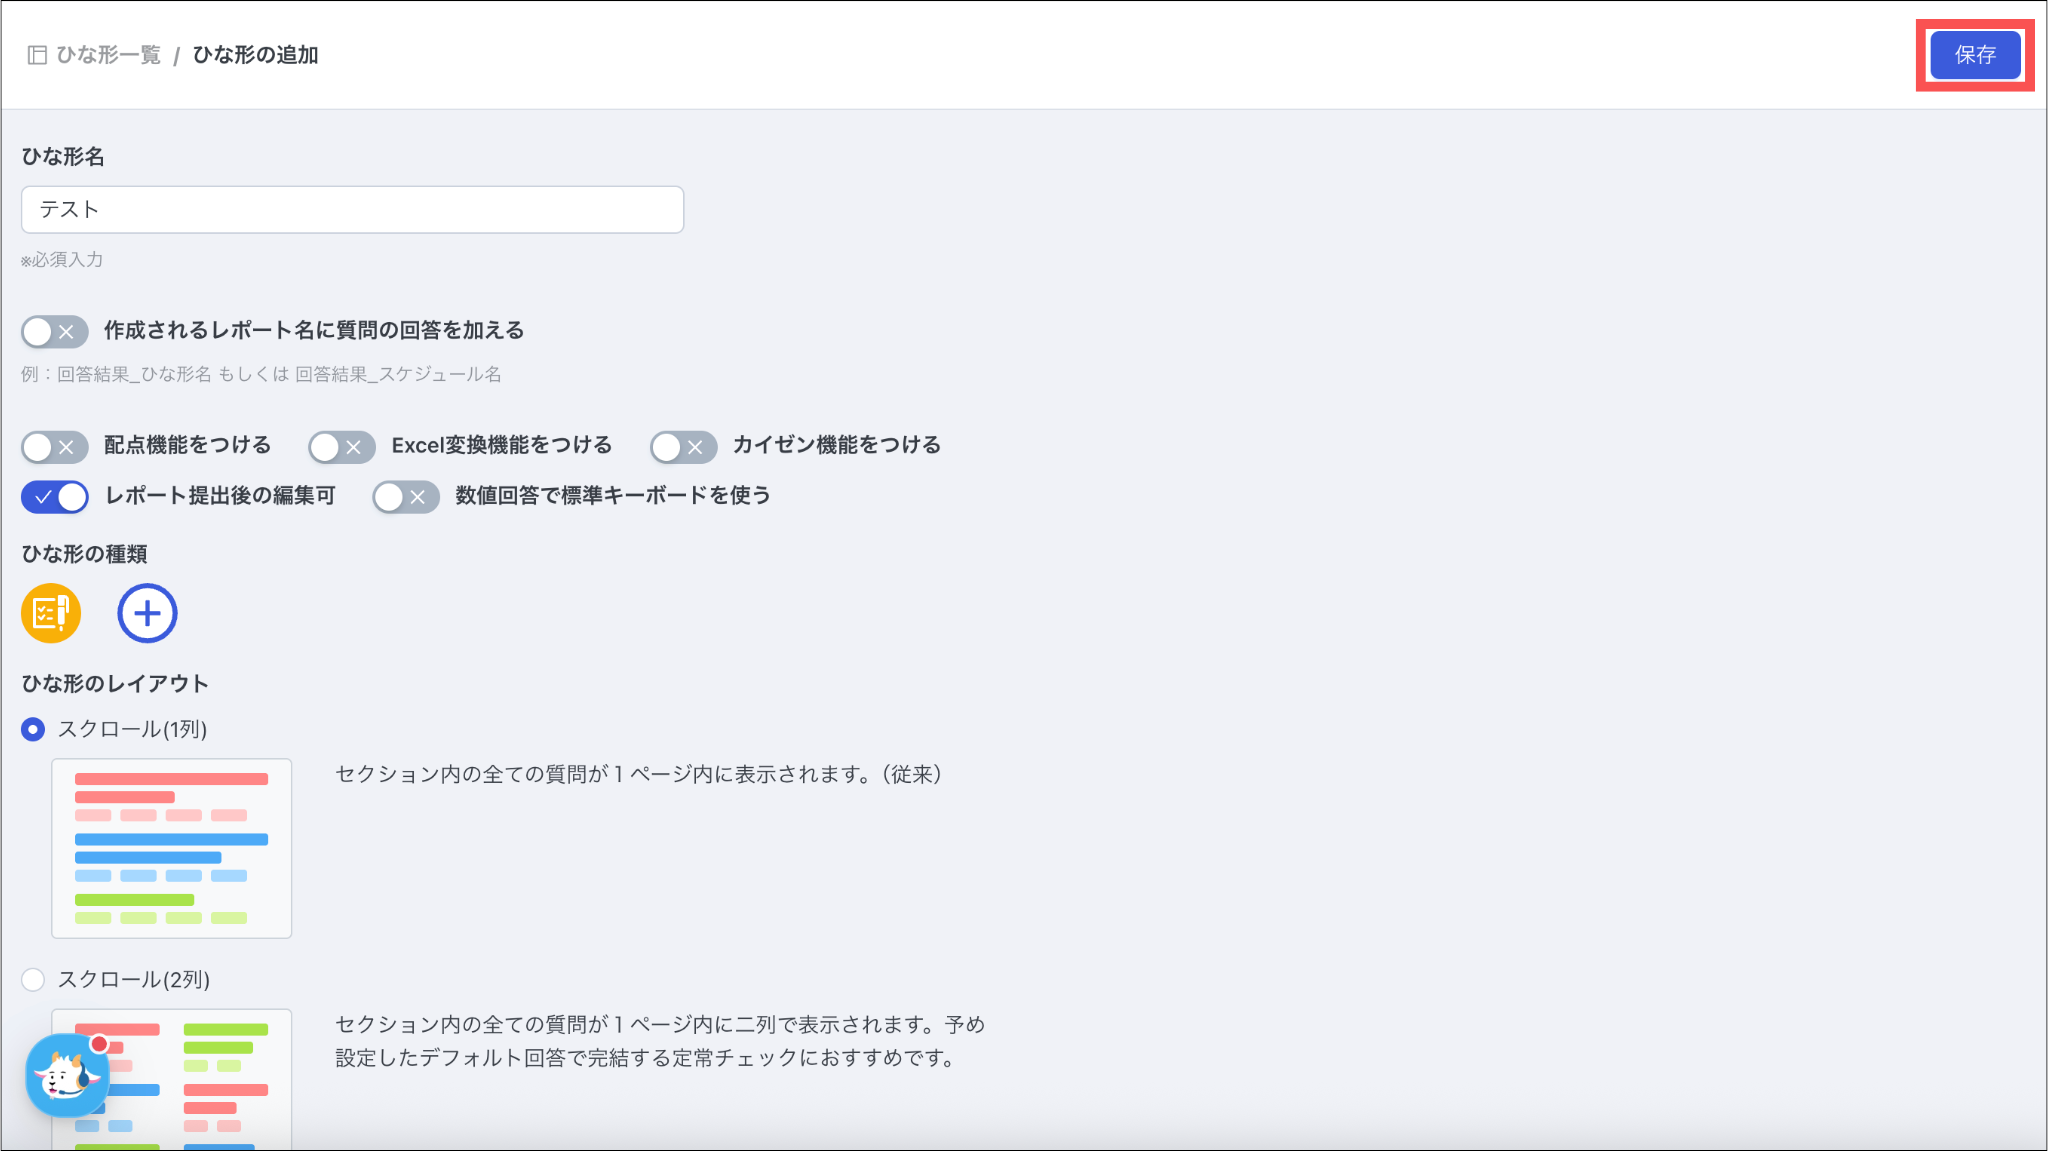Click the スクロール(2列) label text
The image size is (2048, 1151).
134,980
